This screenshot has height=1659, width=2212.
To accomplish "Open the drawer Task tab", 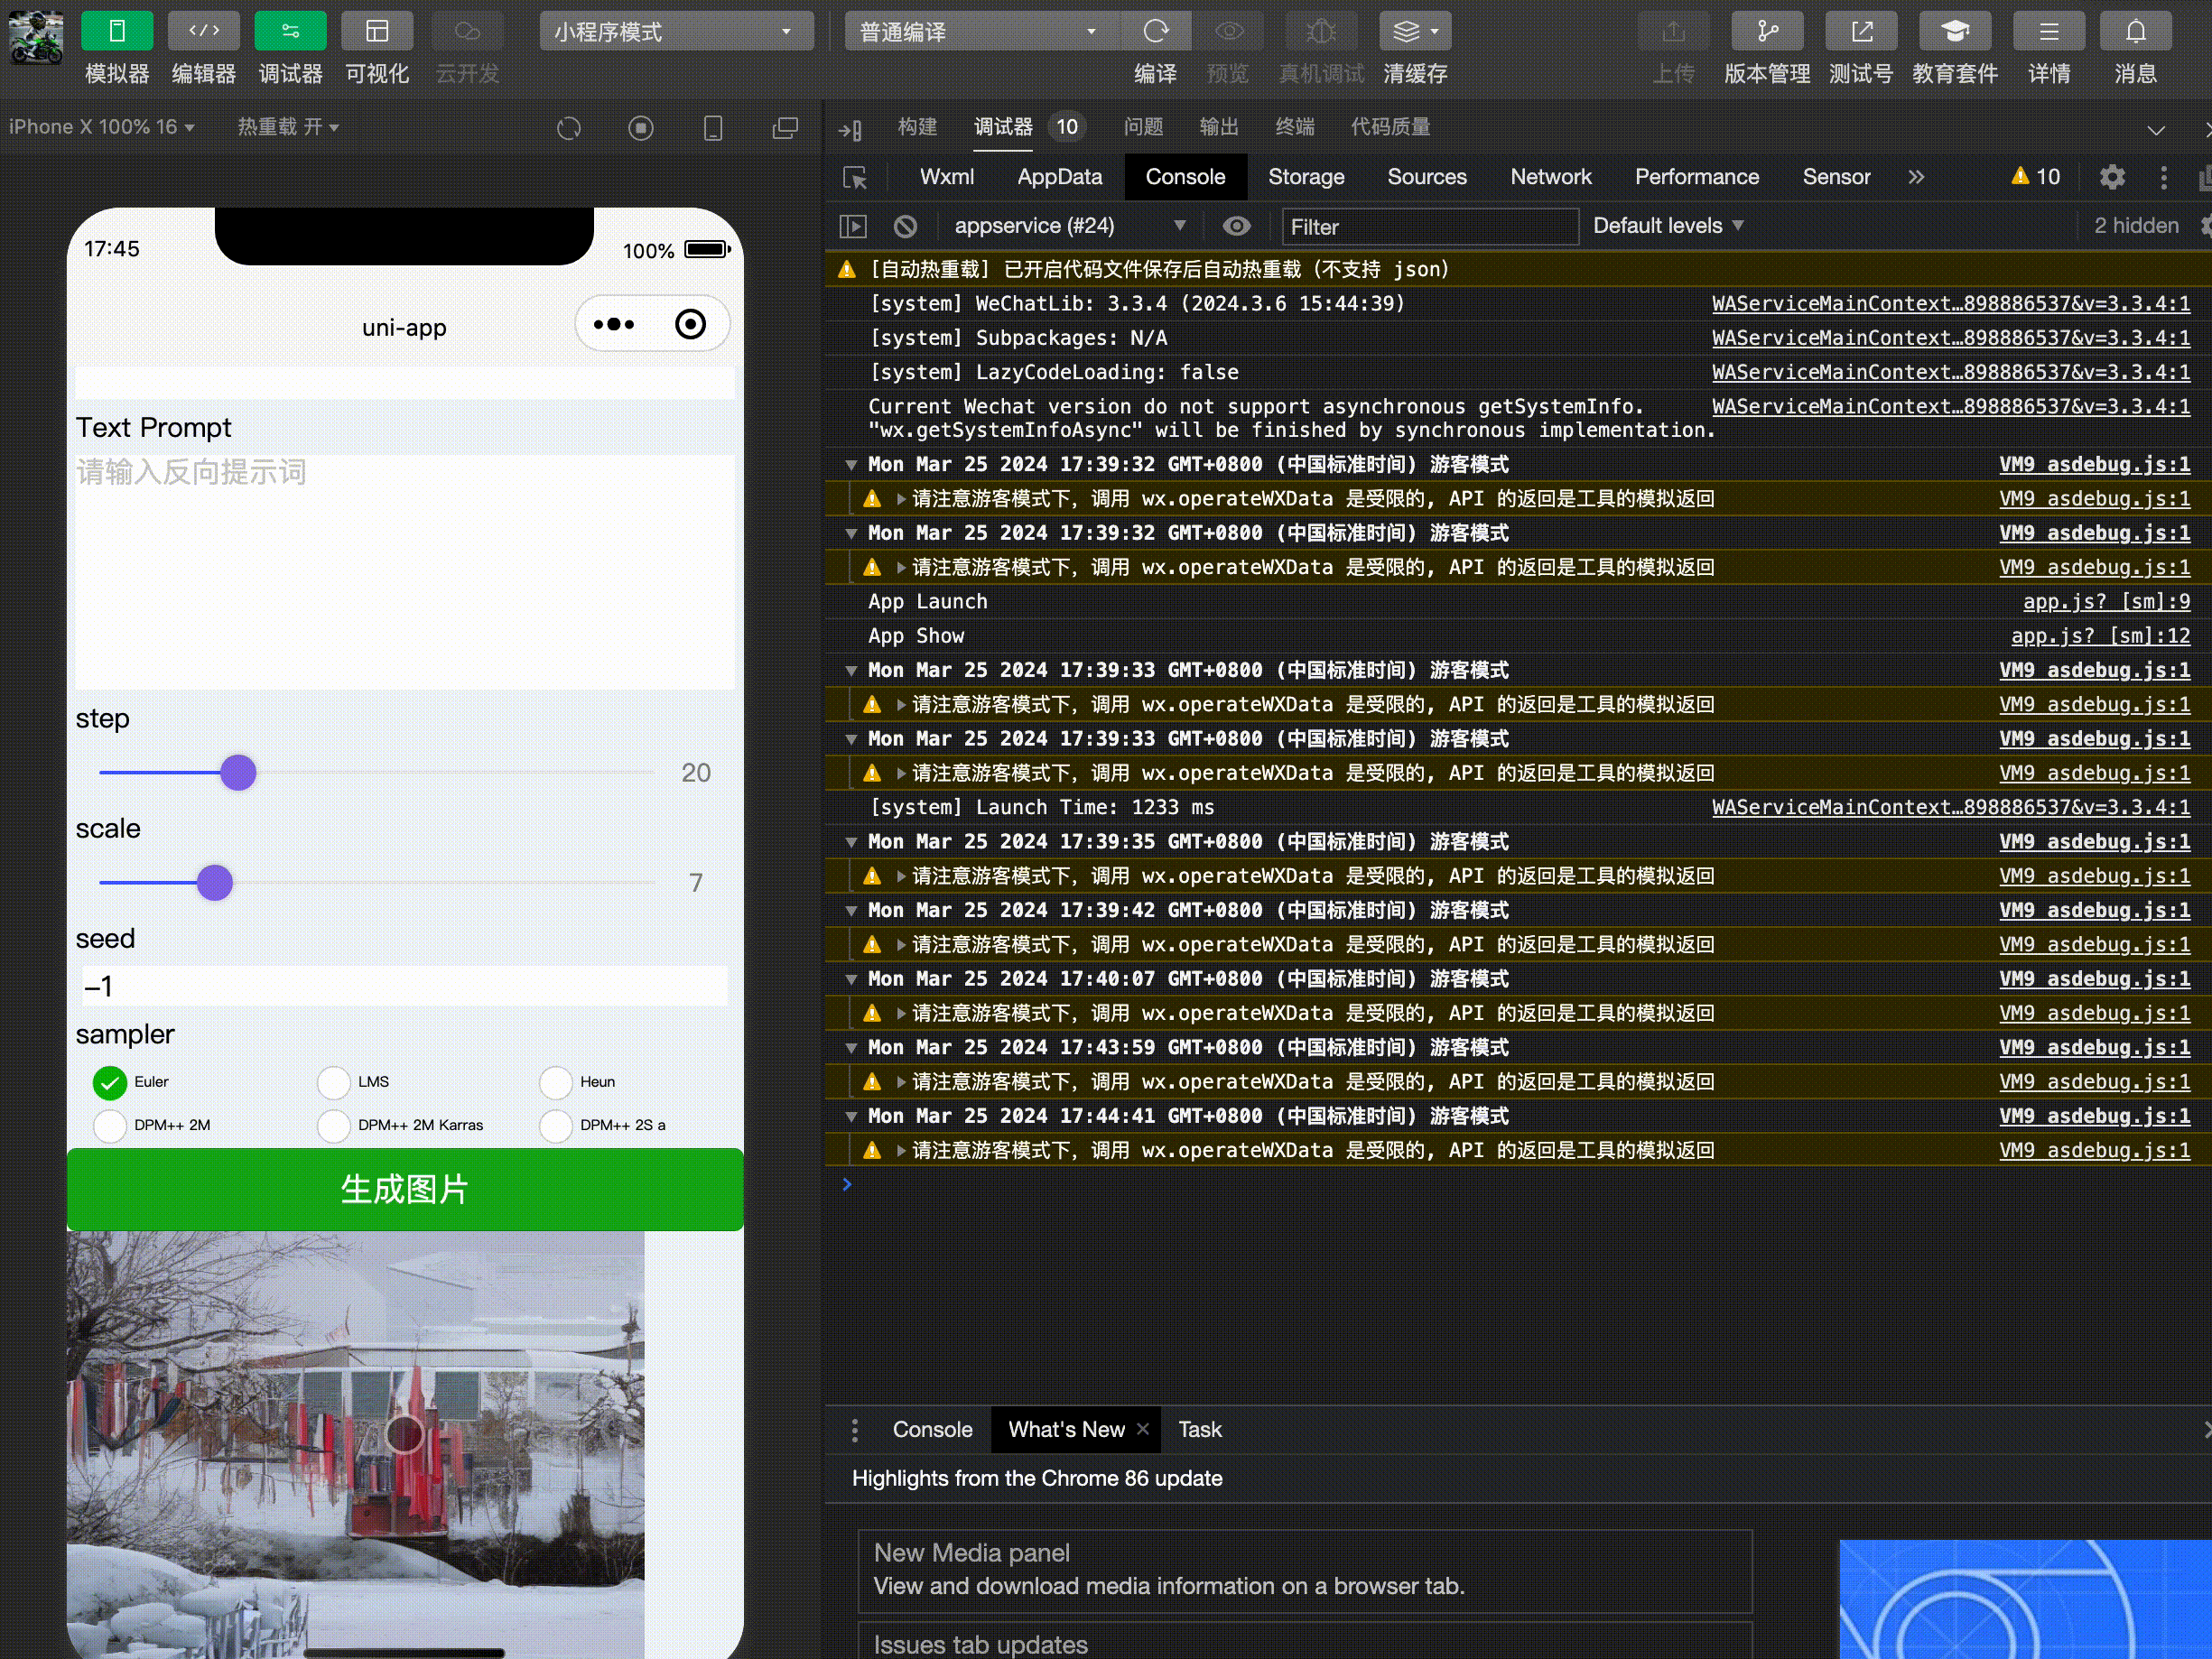I will 1200,1430.
